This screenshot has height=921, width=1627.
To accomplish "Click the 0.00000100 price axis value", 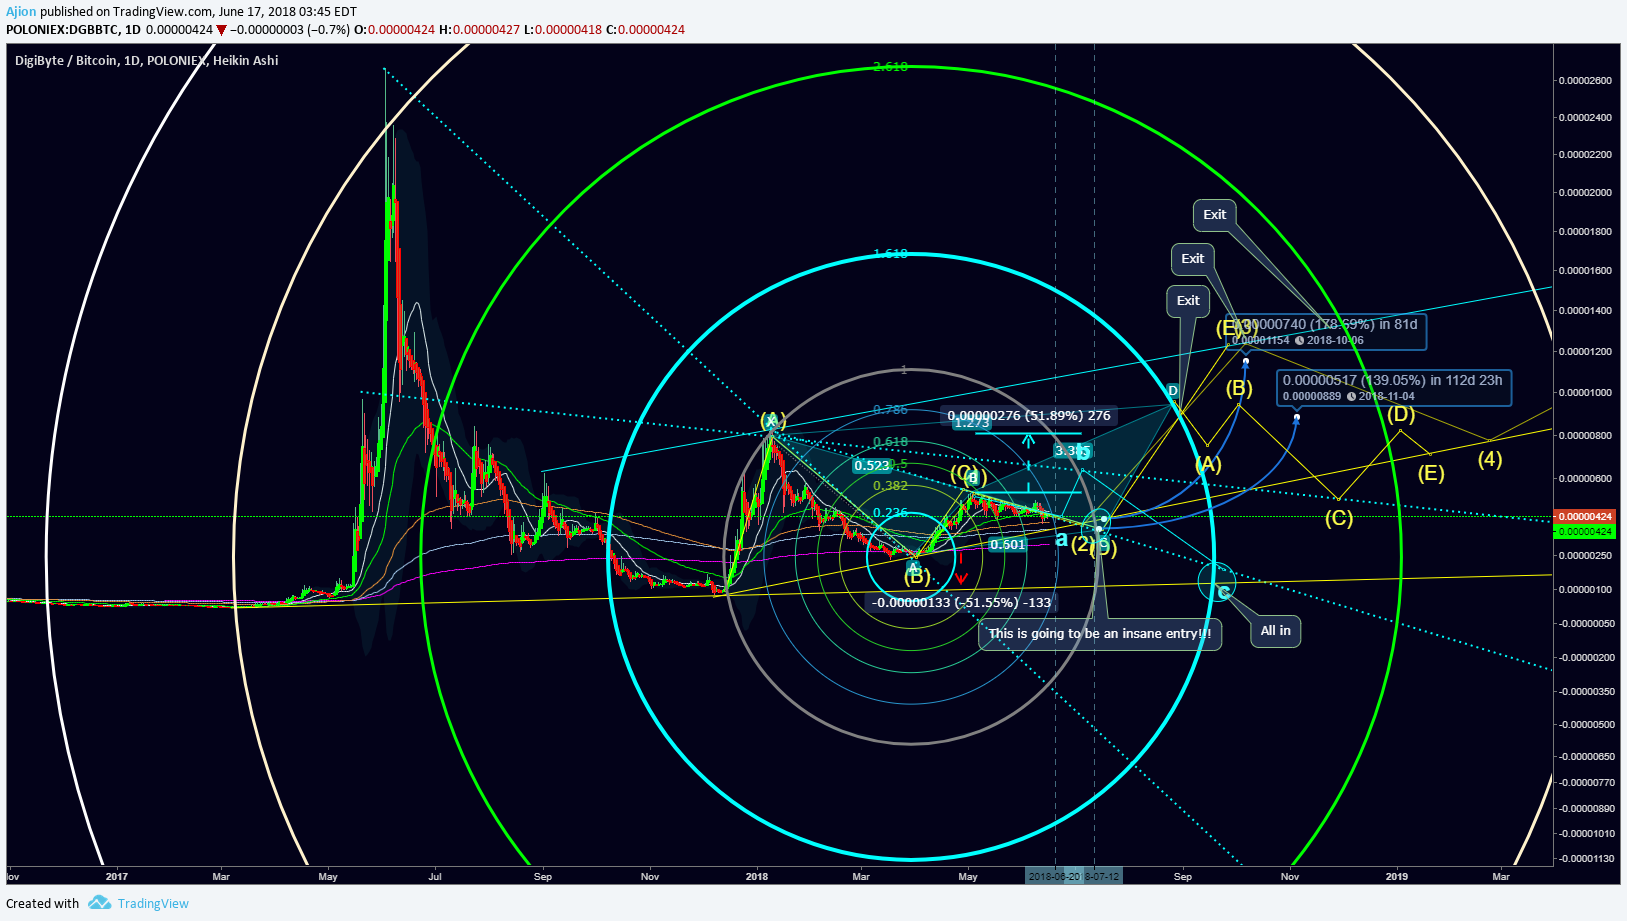I will tap(1585, 590).
